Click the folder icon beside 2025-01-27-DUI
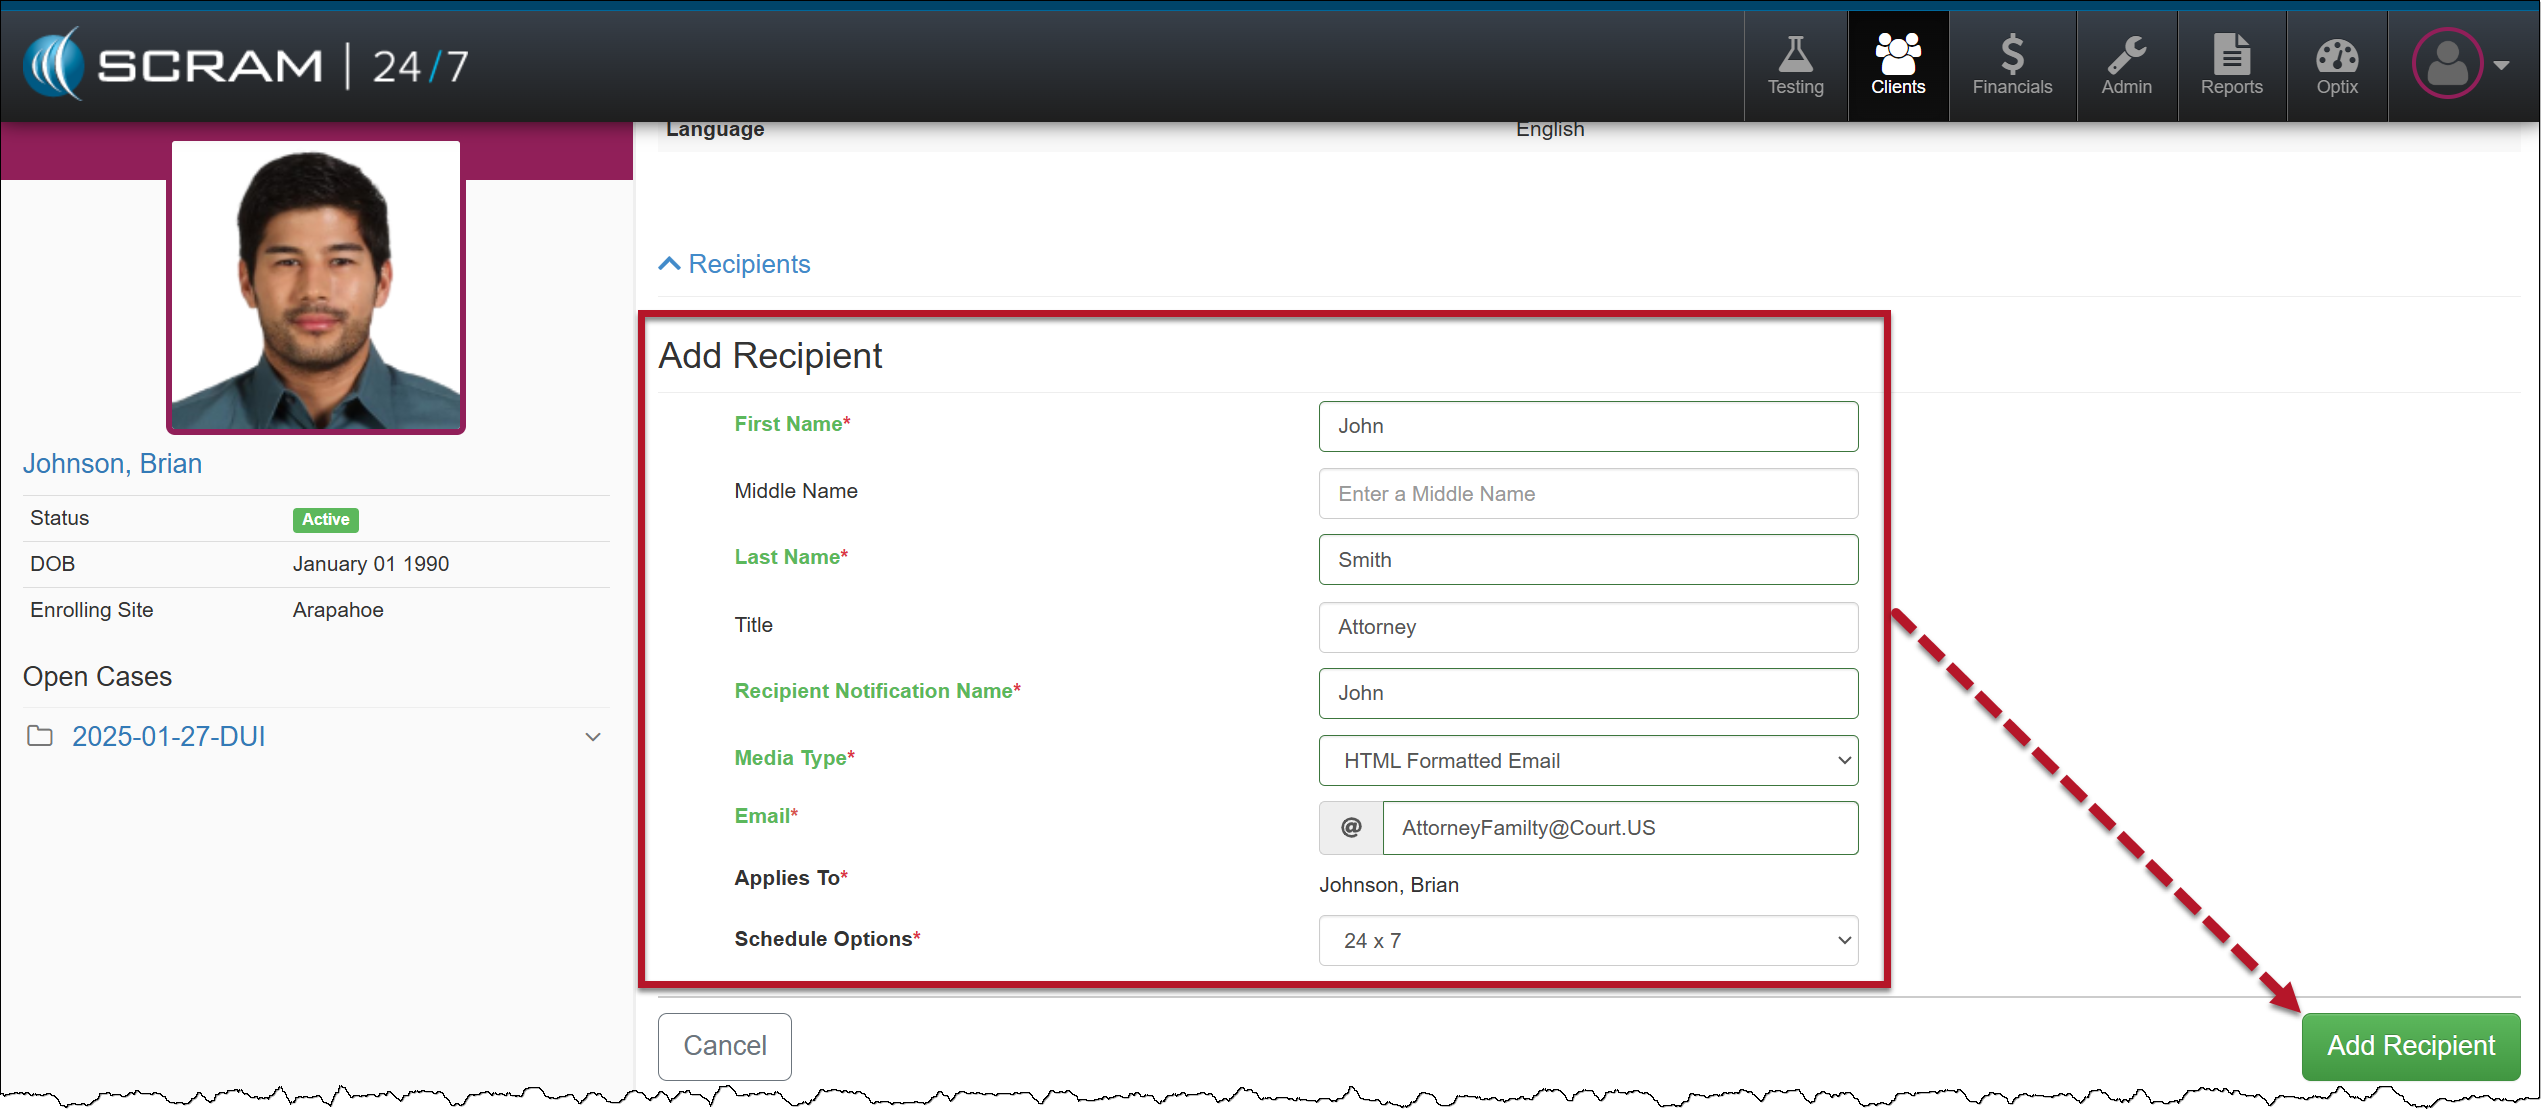Image resolution: width=2543 pixels, height=1118 pixels. (x=40, y=736)
